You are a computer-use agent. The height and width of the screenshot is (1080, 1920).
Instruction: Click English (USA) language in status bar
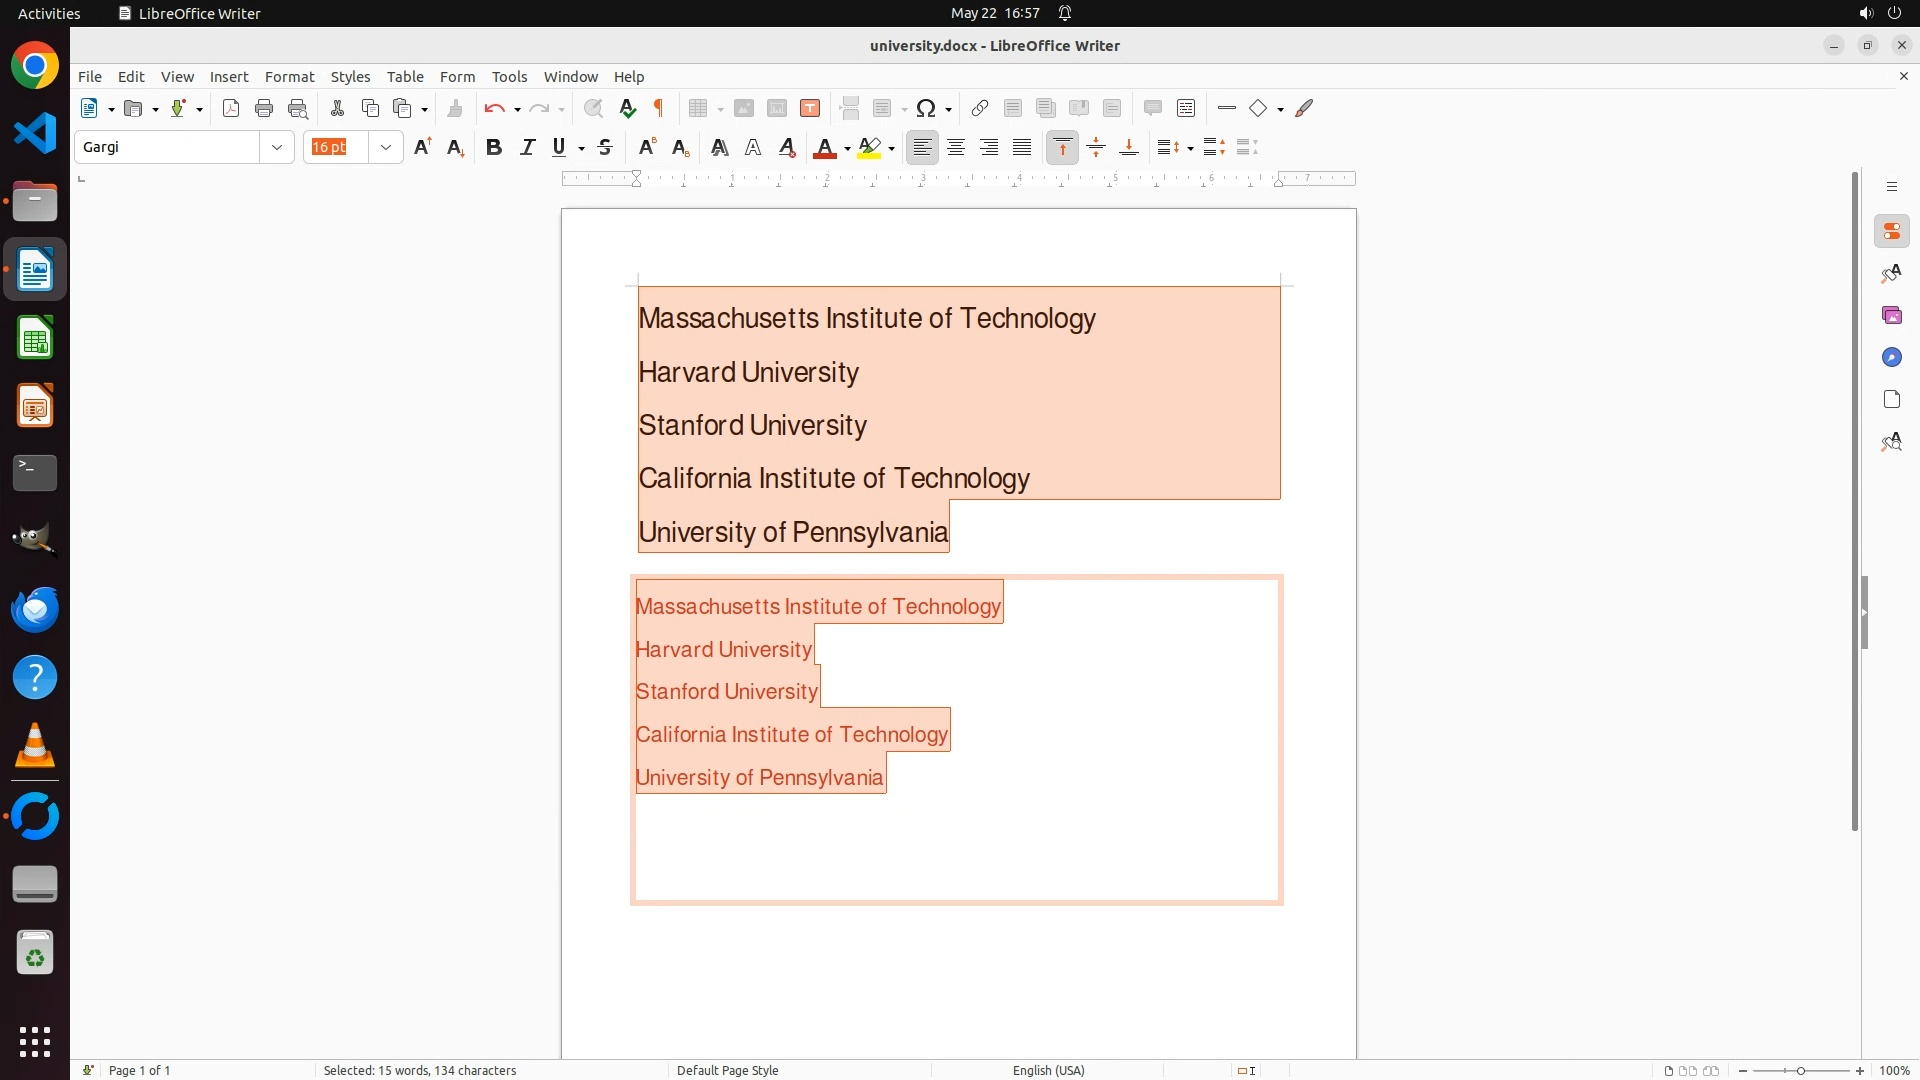point(1048,1070)
